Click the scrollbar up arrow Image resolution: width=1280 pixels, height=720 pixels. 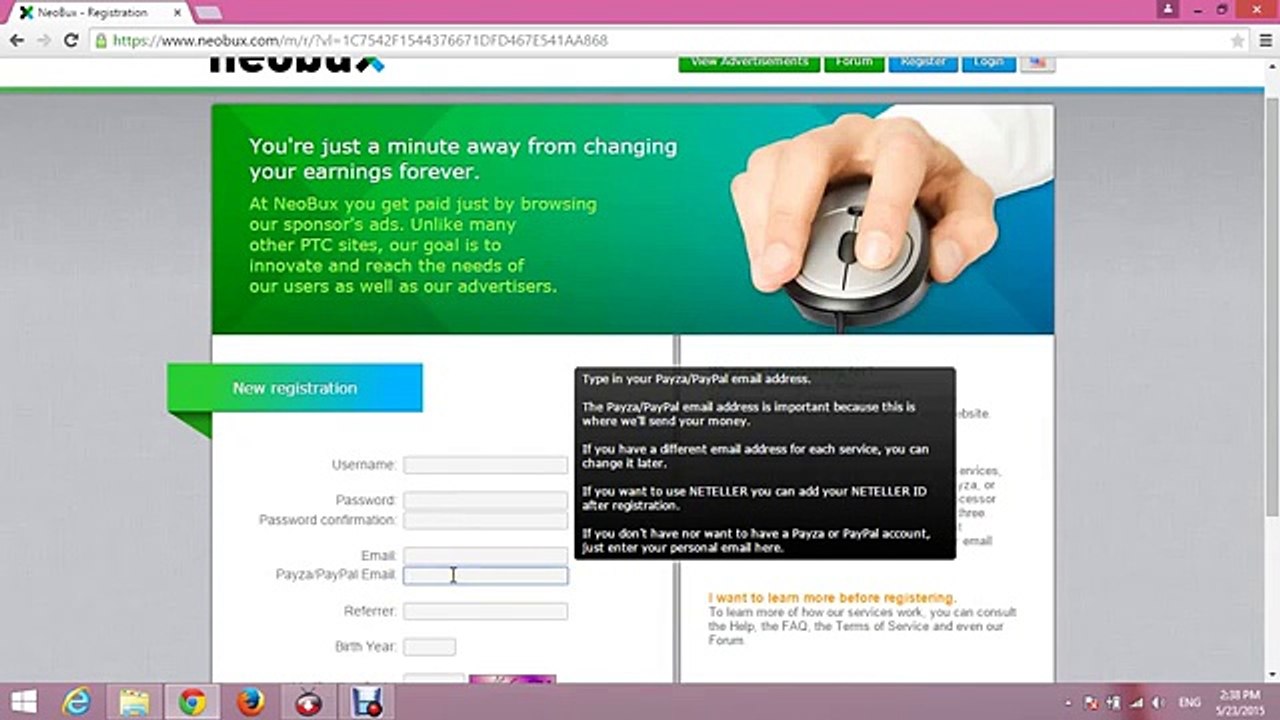[x=1271, y=65]
